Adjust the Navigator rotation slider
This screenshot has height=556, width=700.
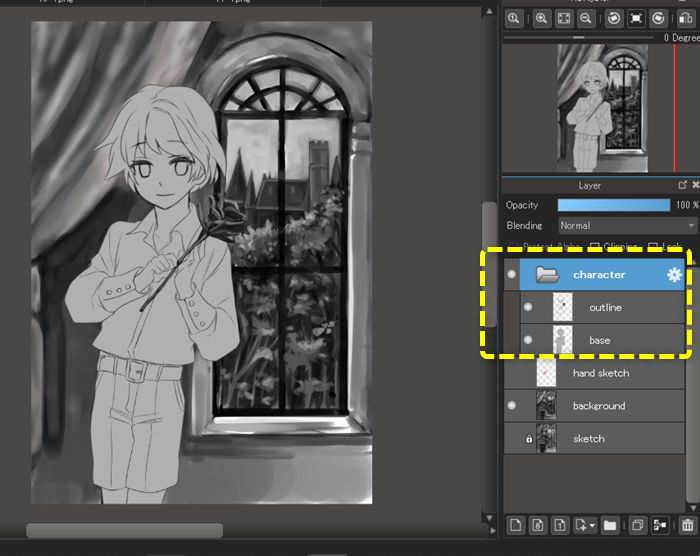579,38
